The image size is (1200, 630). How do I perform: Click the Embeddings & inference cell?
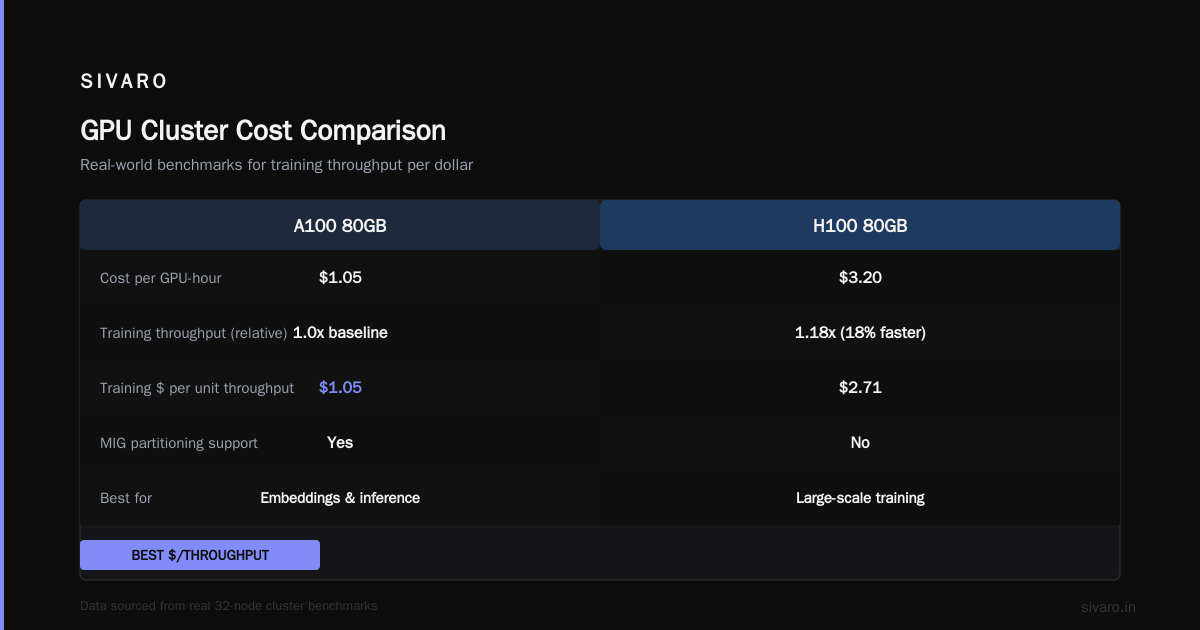click(340, 498)
